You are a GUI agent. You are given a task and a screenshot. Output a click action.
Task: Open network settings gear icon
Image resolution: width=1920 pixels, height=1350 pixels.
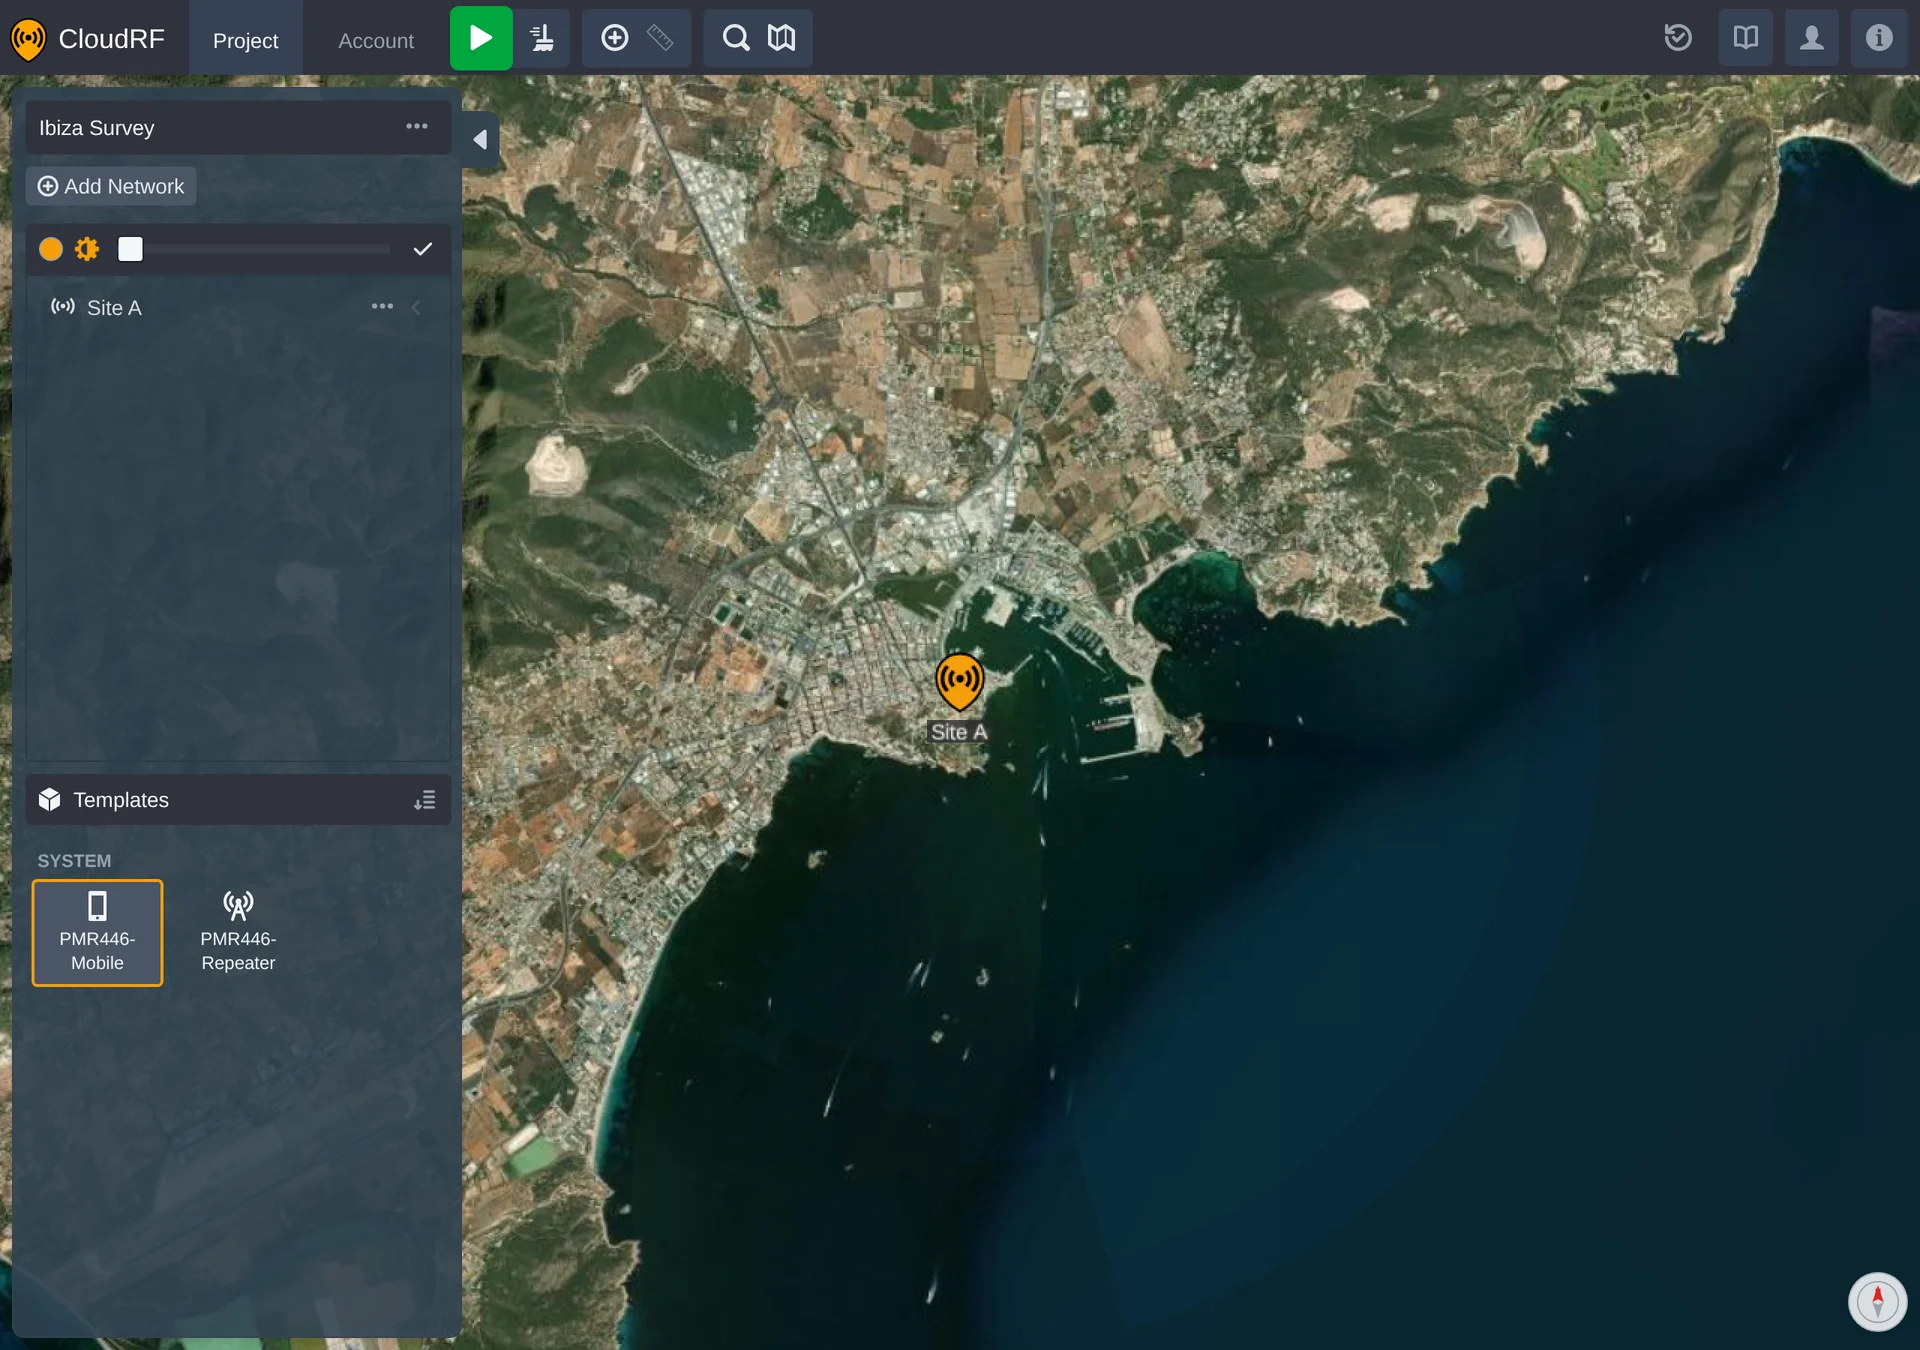(88, 249)
